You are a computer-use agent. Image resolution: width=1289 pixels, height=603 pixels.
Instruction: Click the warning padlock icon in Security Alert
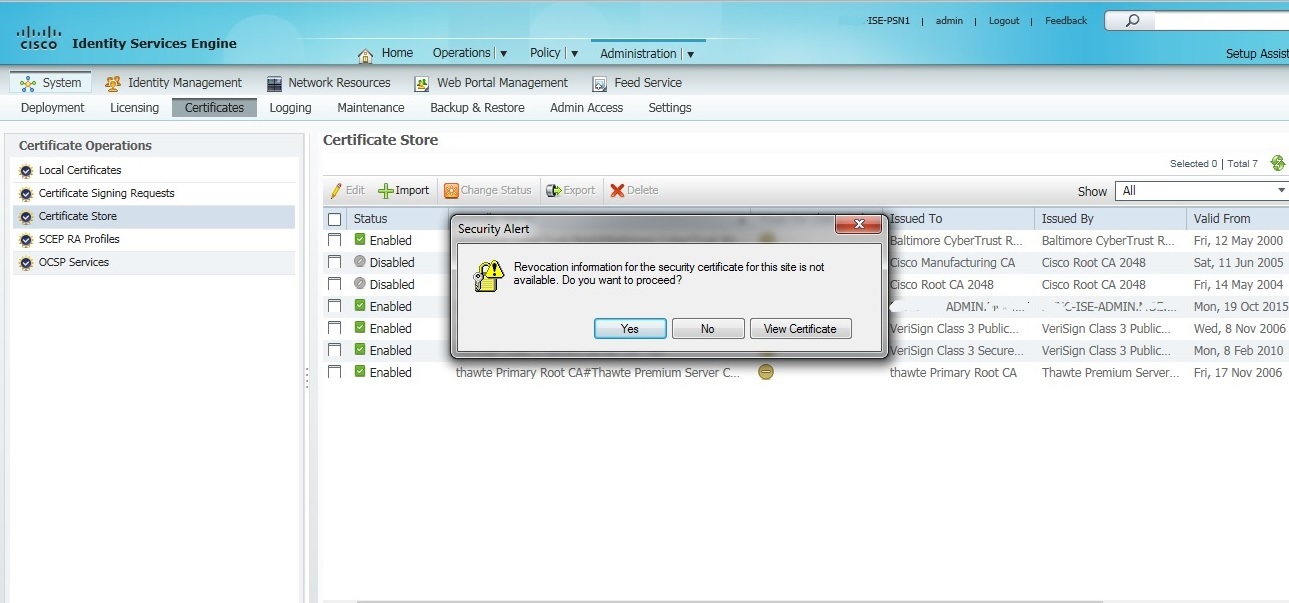(488, 276)
